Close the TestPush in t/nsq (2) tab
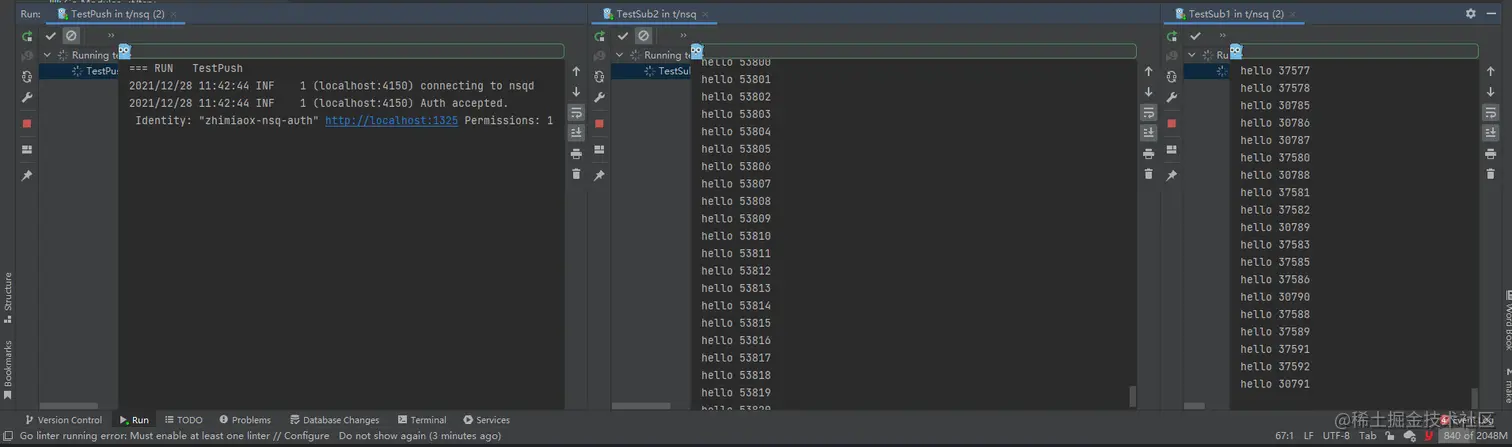Viewport: 1512px width, 447px height. pyautogui.click(x=174, y=14)
